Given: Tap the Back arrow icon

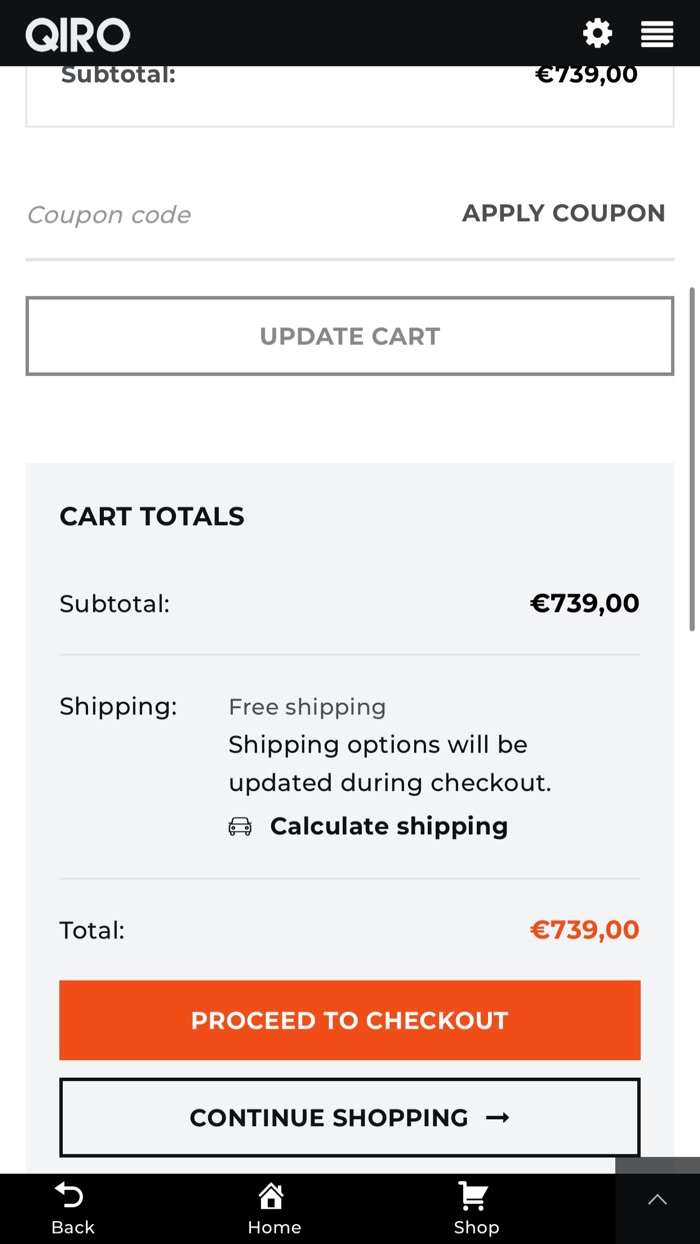Looking at the screenshot, I should (69, 1195).
